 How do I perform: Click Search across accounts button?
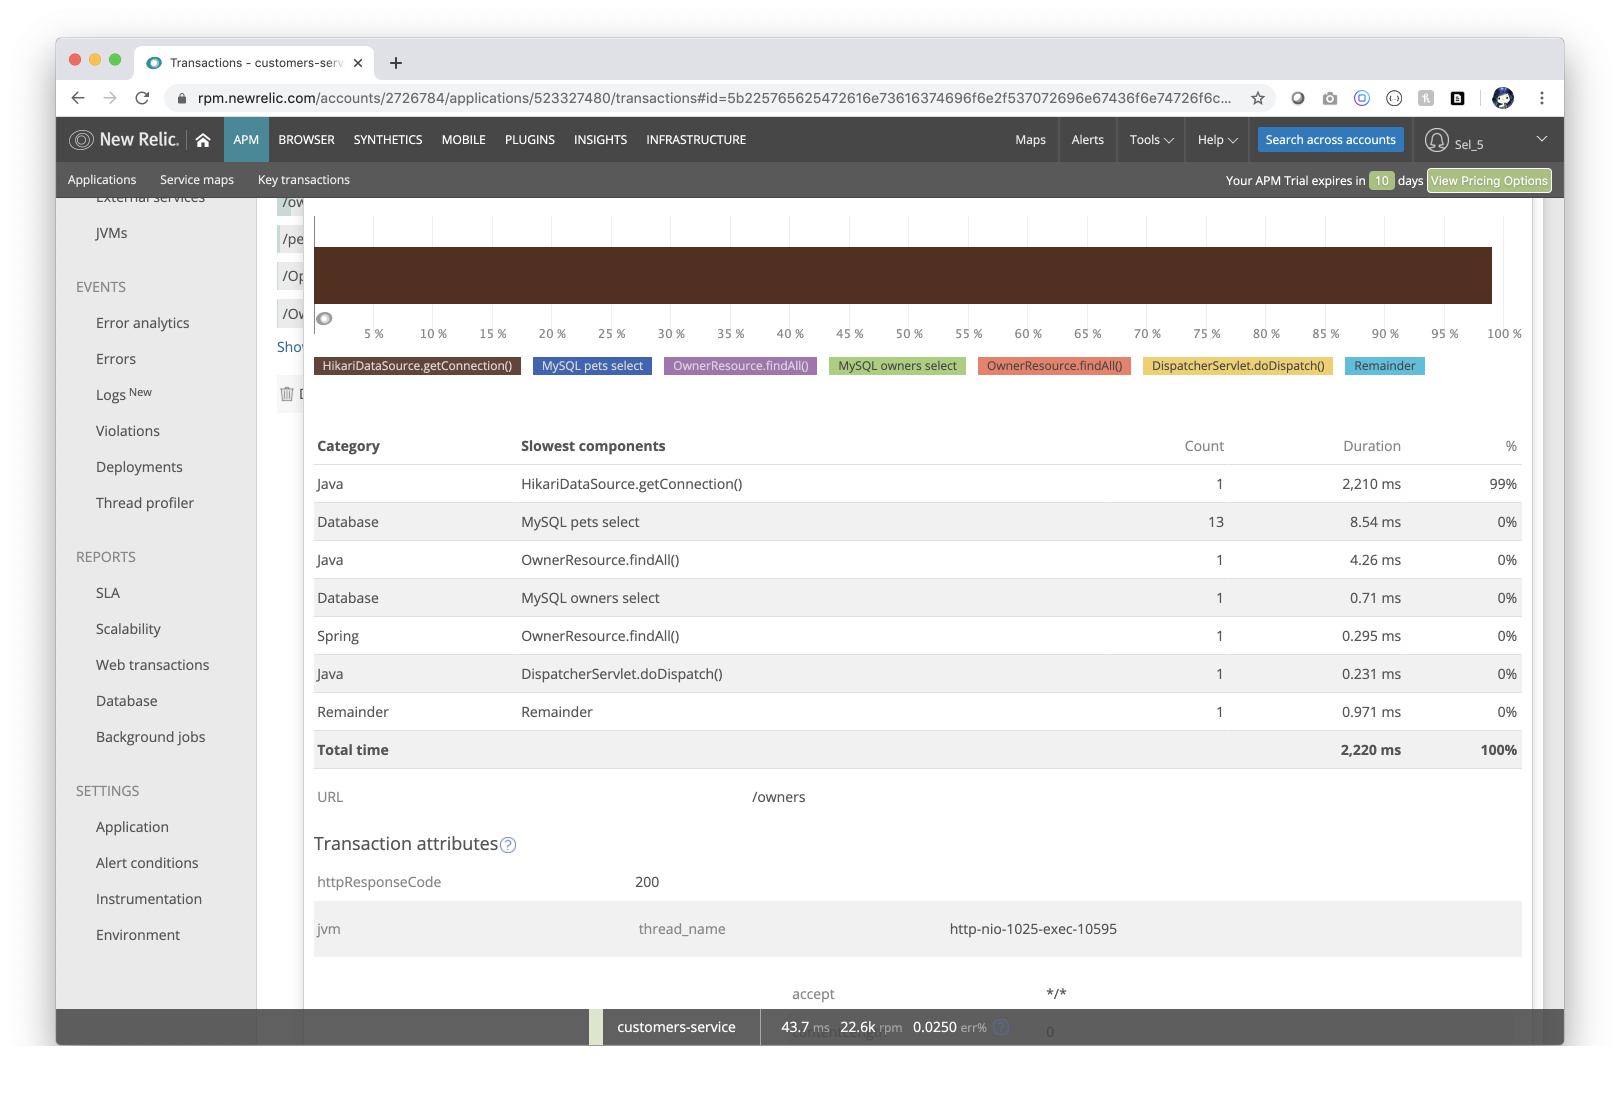coord(1330,140)
